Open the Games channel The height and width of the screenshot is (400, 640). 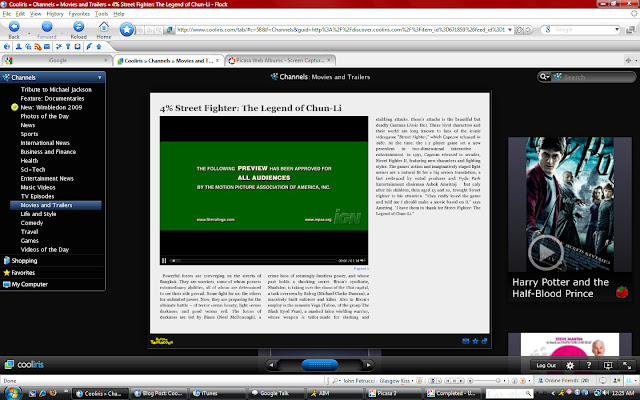[29, 241]
